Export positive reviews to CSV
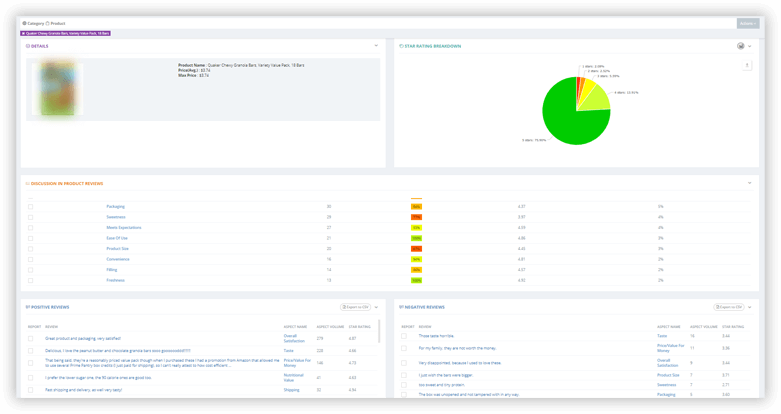Viewport: 781px width, 414px height. 356,307
